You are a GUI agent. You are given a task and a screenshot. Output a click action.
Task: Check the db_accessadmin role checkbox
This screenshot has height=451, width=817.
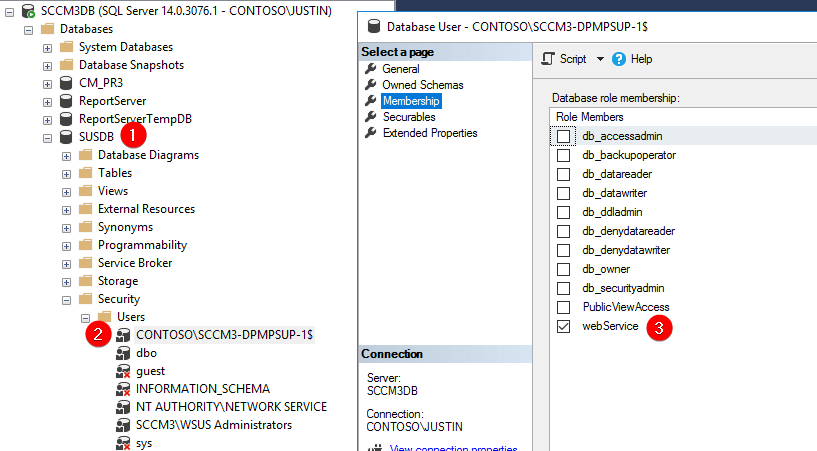click(x=563, y=136)
